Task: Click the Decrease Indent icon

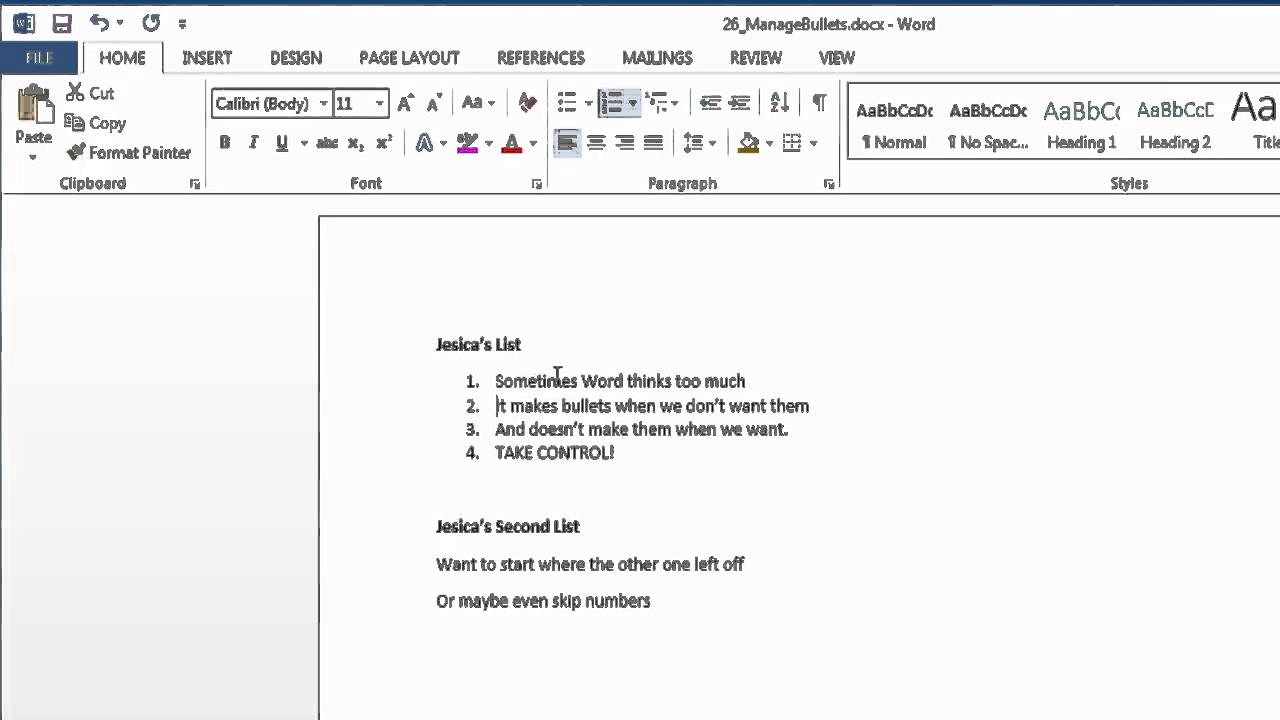Action: 710,103
